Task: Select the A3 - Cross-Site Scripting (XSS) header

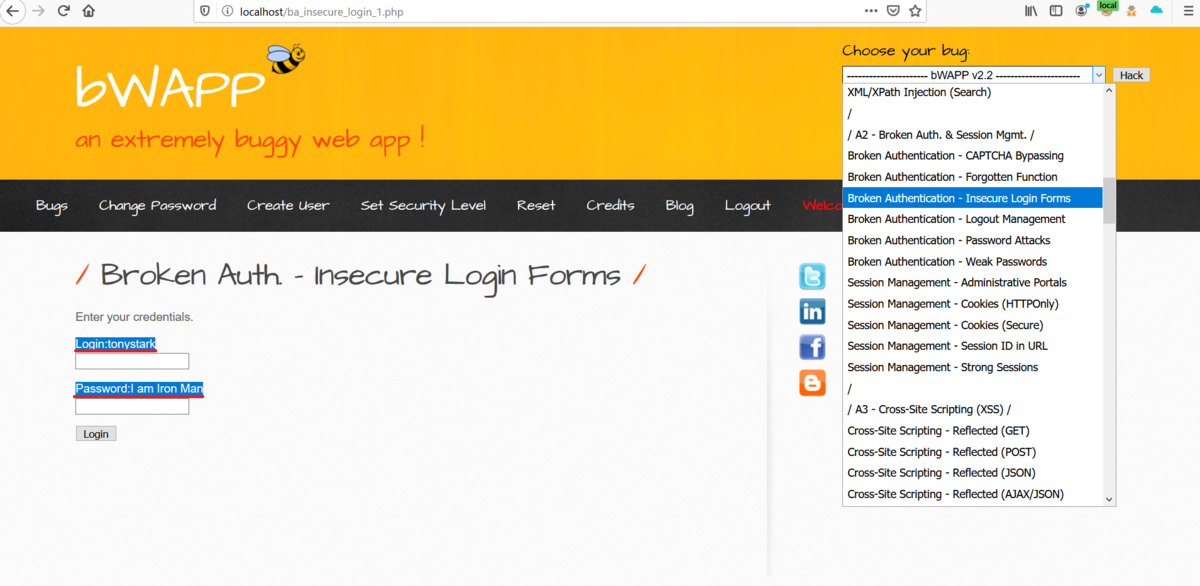Action: click(973, 410)
